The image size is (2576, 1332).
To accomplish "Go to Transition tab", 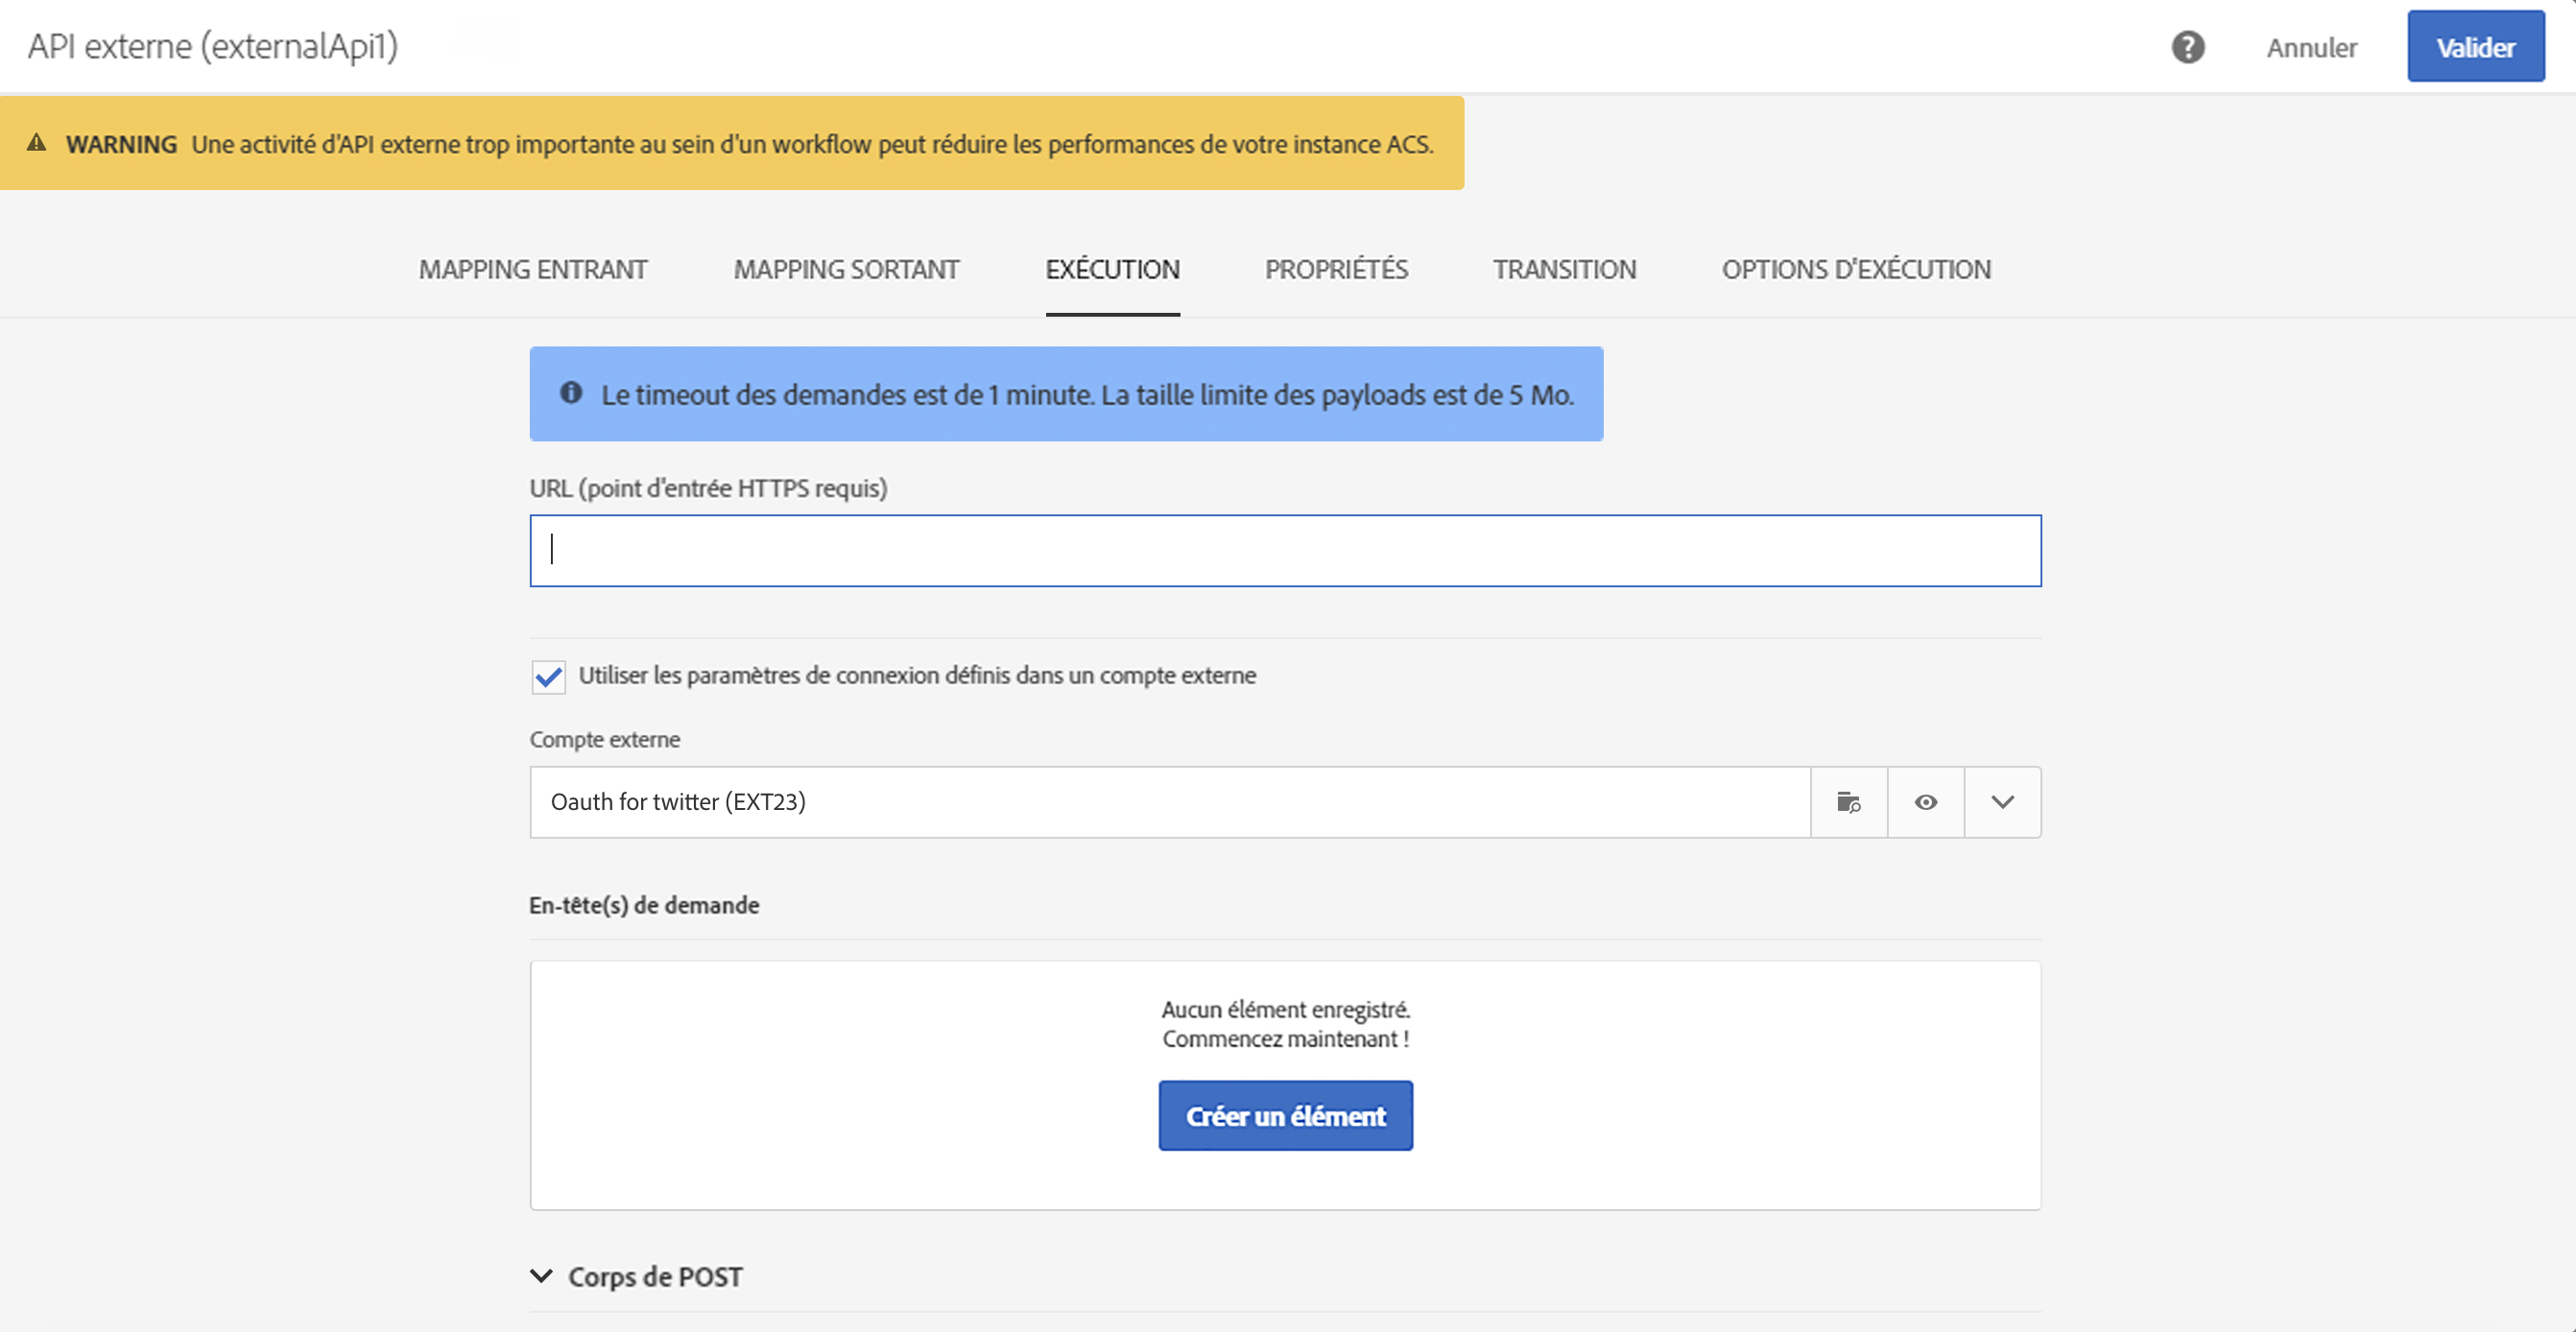I will 1564,269.
